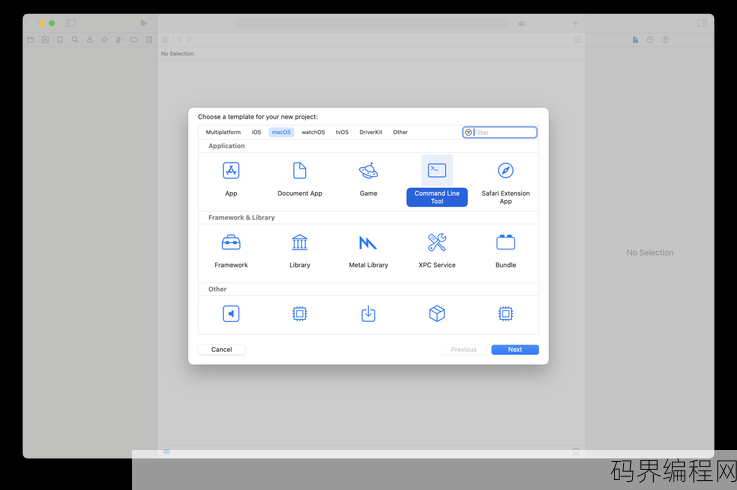
Task: Open the Report navigator icon
Action: 149,40
